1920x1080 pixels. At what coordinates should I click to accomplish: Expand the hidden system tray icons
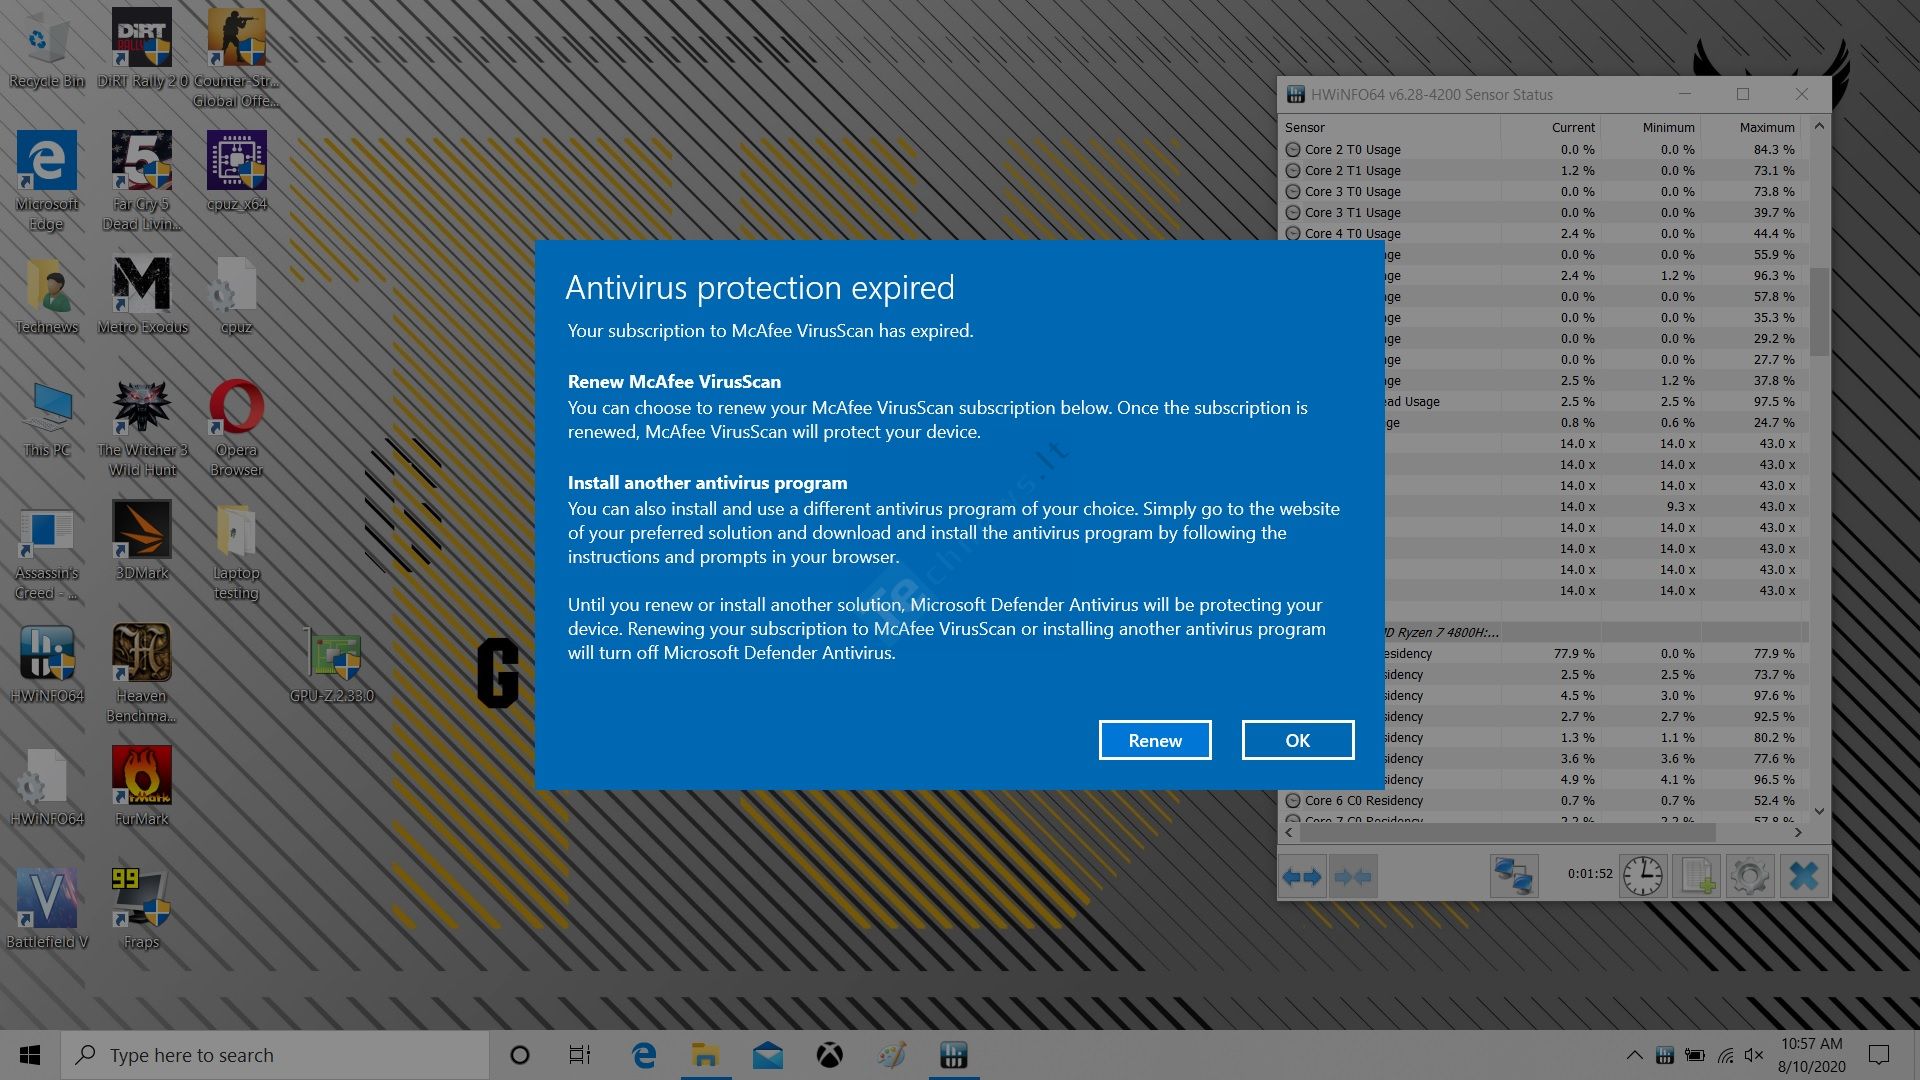click(x=1634, y=1055)
